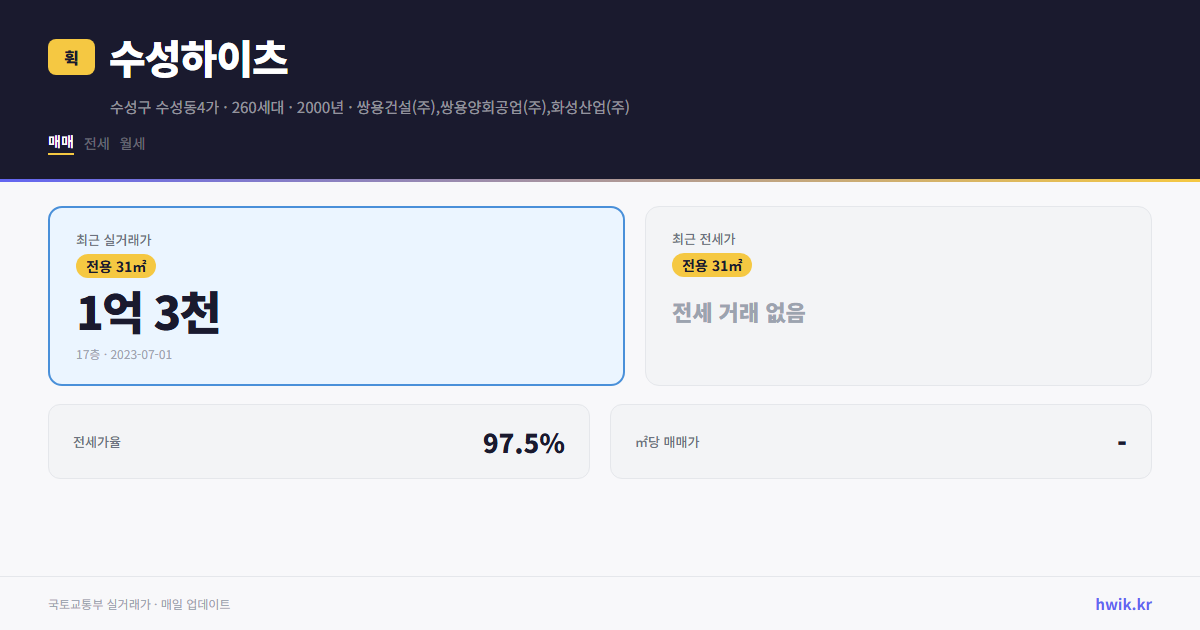The image size is (1200, 630).
Task: Click the 최근 실거래가 card header
Action: click(112, 239)
